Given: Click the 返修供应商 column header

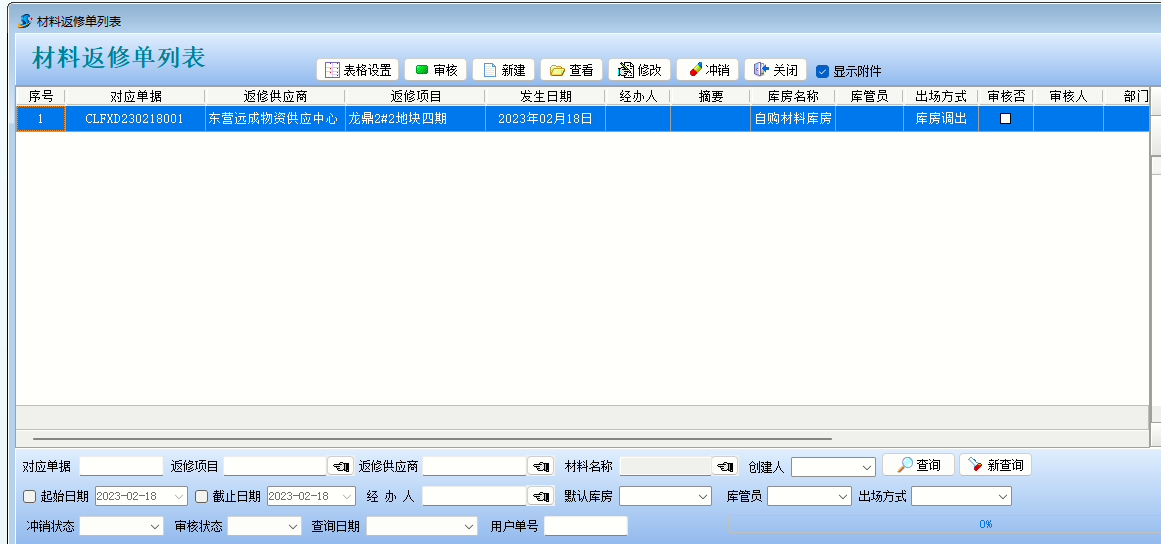Looking at the screenshot, I should (x=275, y=96).
